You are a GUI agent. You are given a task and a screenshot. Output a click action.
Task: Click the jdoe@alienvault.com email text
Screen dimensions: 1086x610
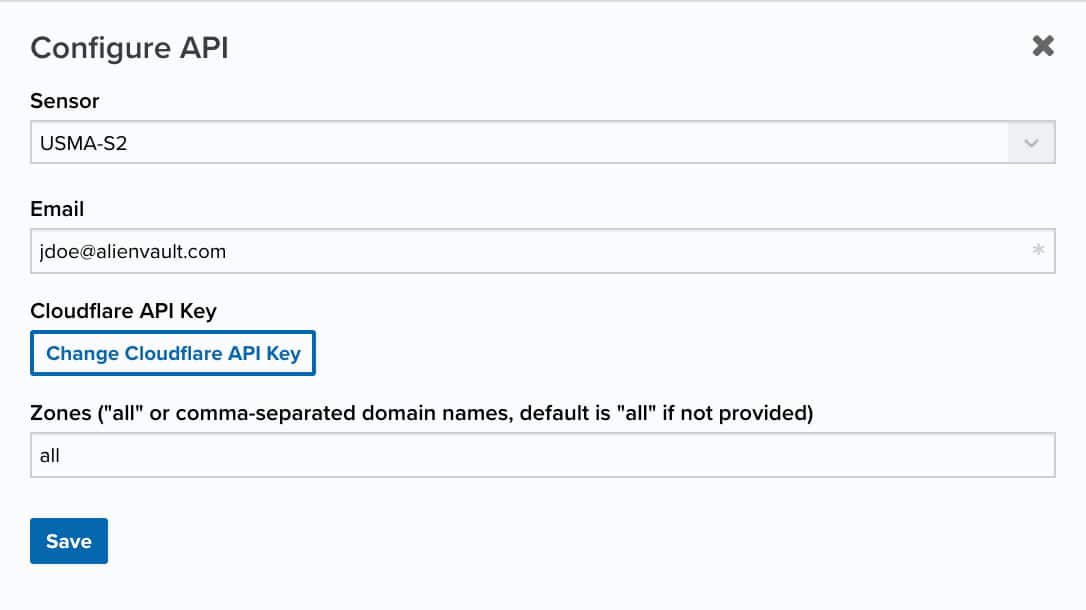pos(133,251)
